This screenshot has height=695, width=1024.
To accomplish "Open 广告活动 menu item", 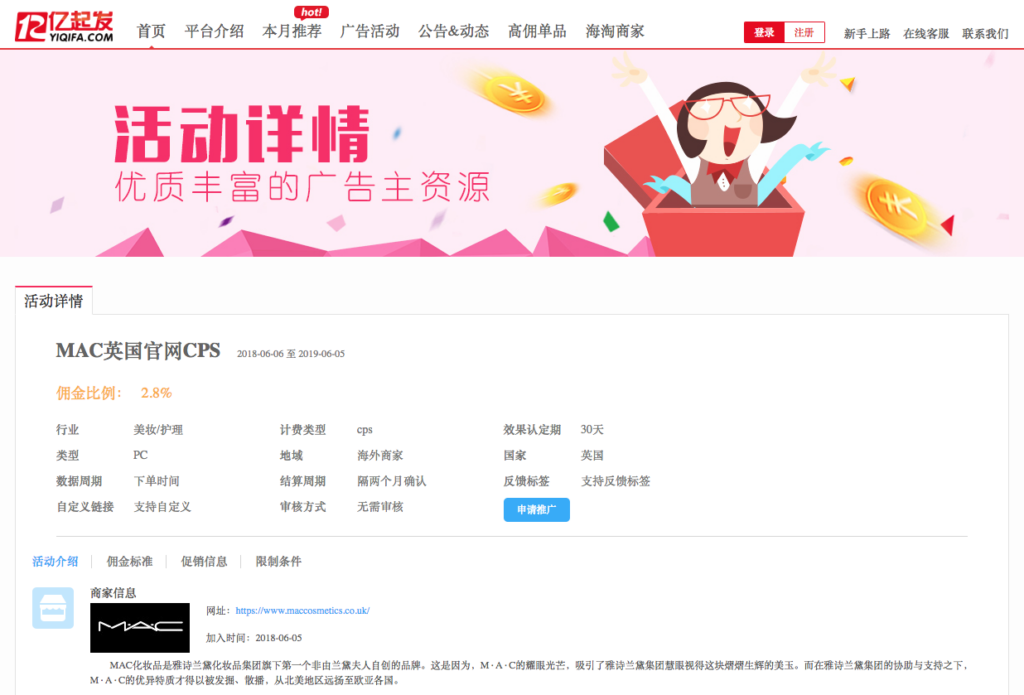I will click(x=370, y=31).
